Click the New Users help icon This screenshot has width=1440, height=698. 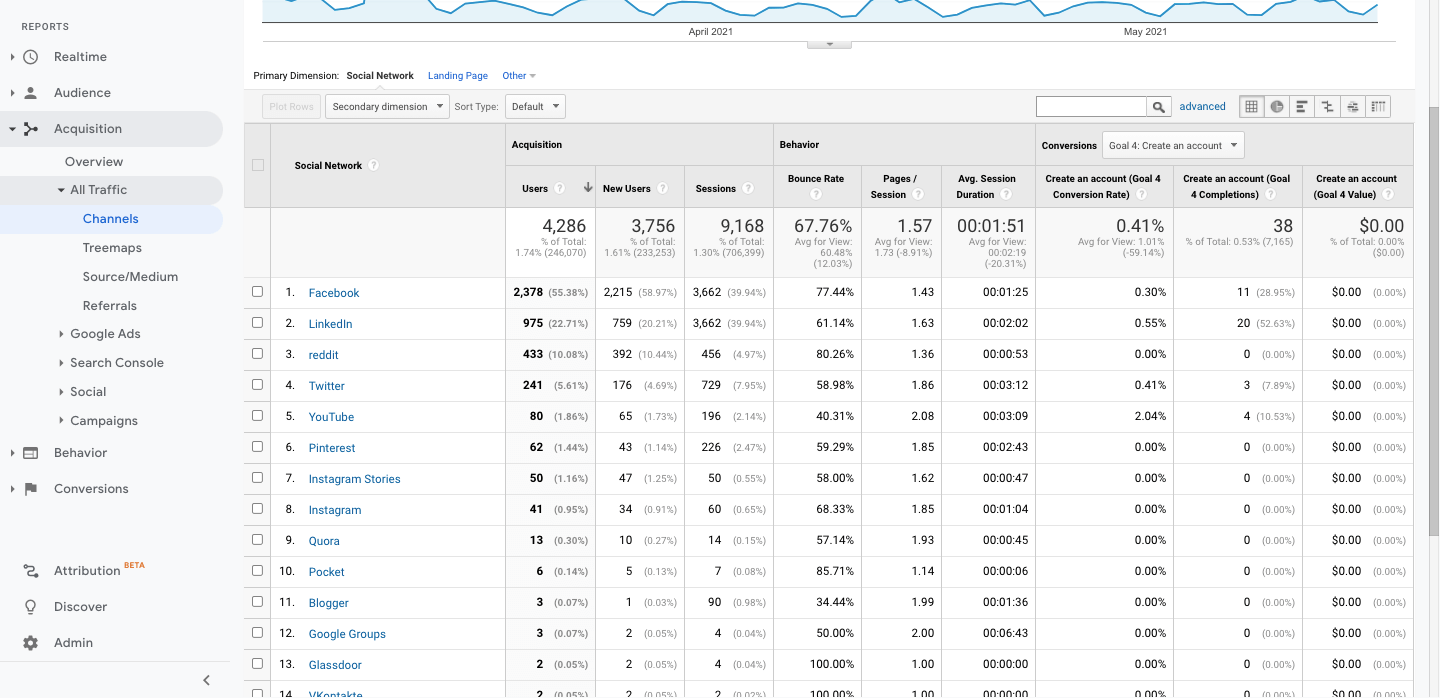pos(662,188)
